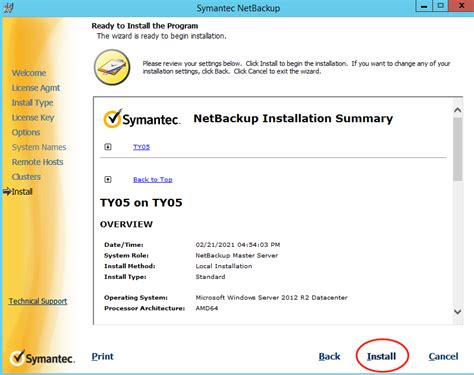This screenshot has width=474, height=375.
Task: Click the summary scrollbar up arrow
Action: pyautogui.click(x=458, y=110)
